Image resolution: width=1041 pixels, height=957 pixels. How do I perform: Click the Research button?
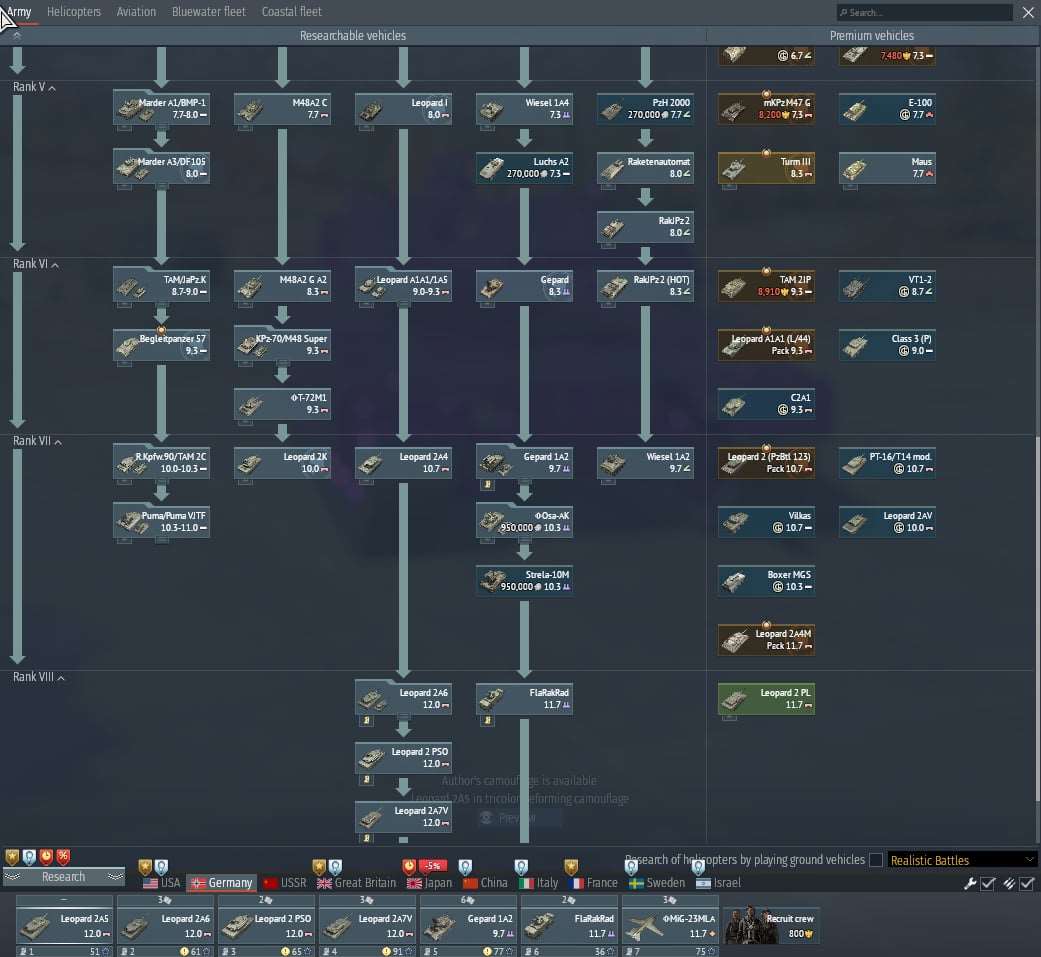coord(64,877)
